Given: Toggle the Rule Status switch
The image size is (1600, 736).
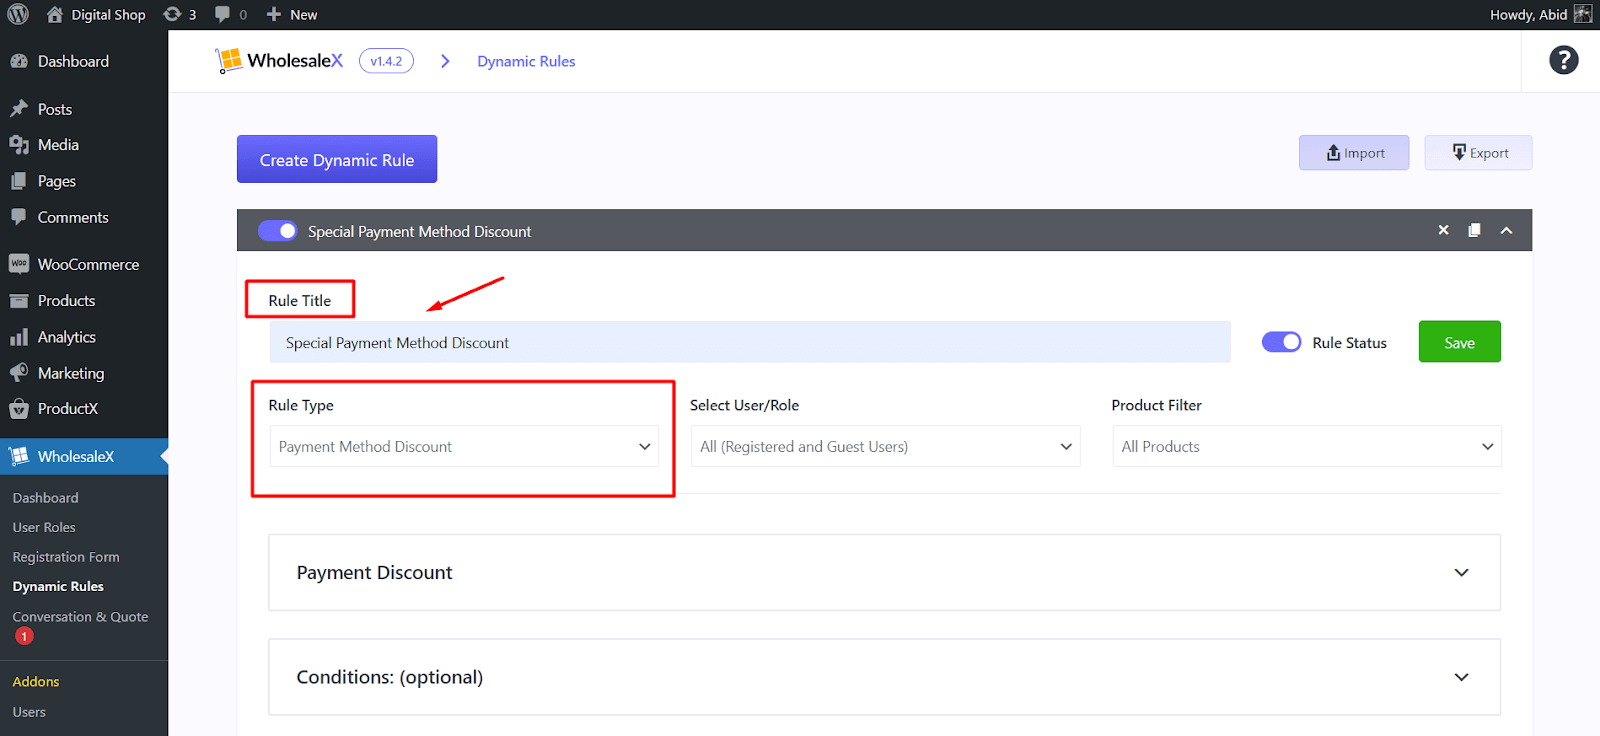Looking at the screenshot, I should click(x=1281, y=342).
